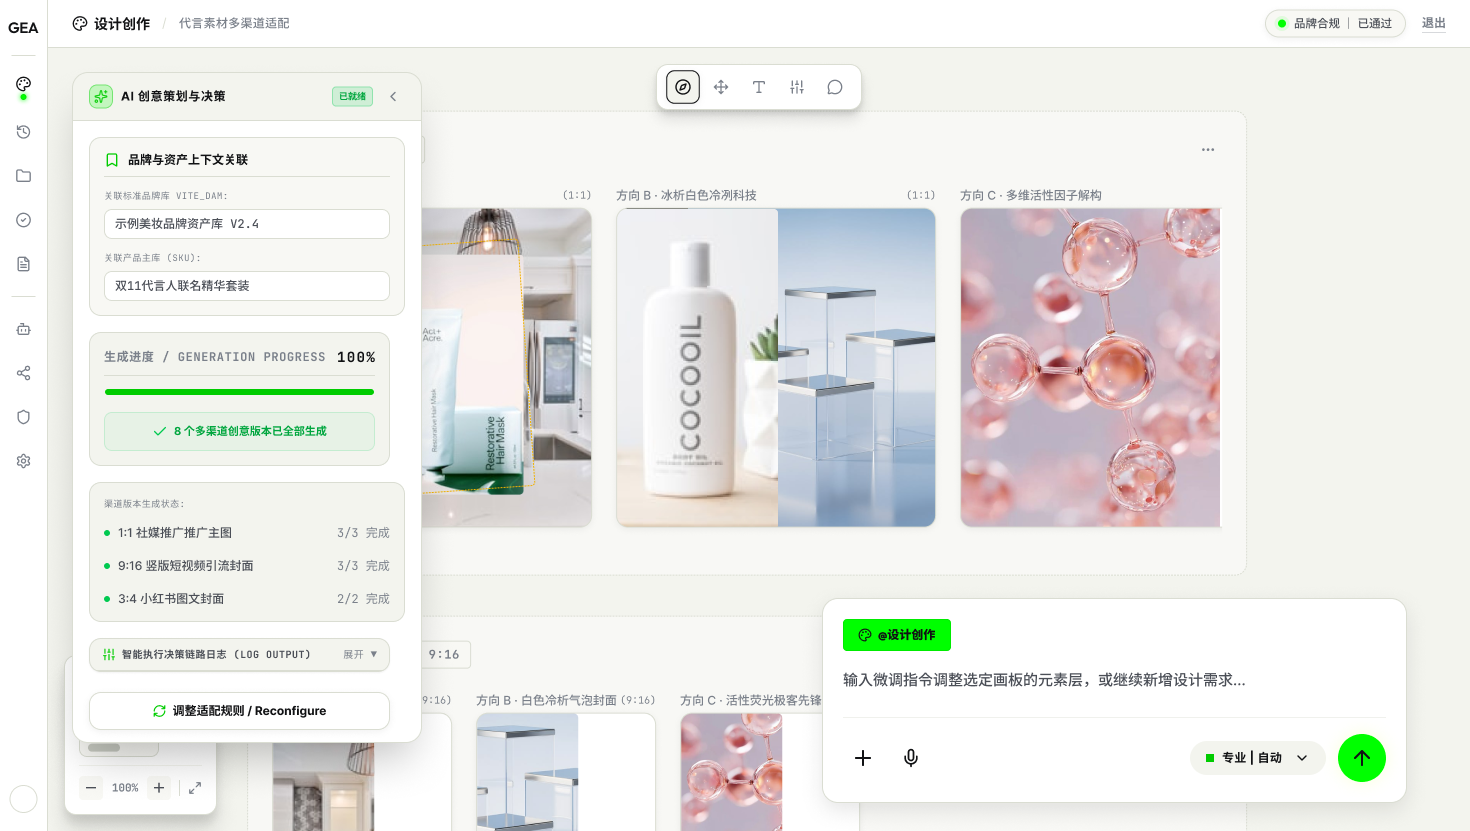
Task: Open the 专业 | 自动 mode dropdown
Action: click(x=1257, y=758)
